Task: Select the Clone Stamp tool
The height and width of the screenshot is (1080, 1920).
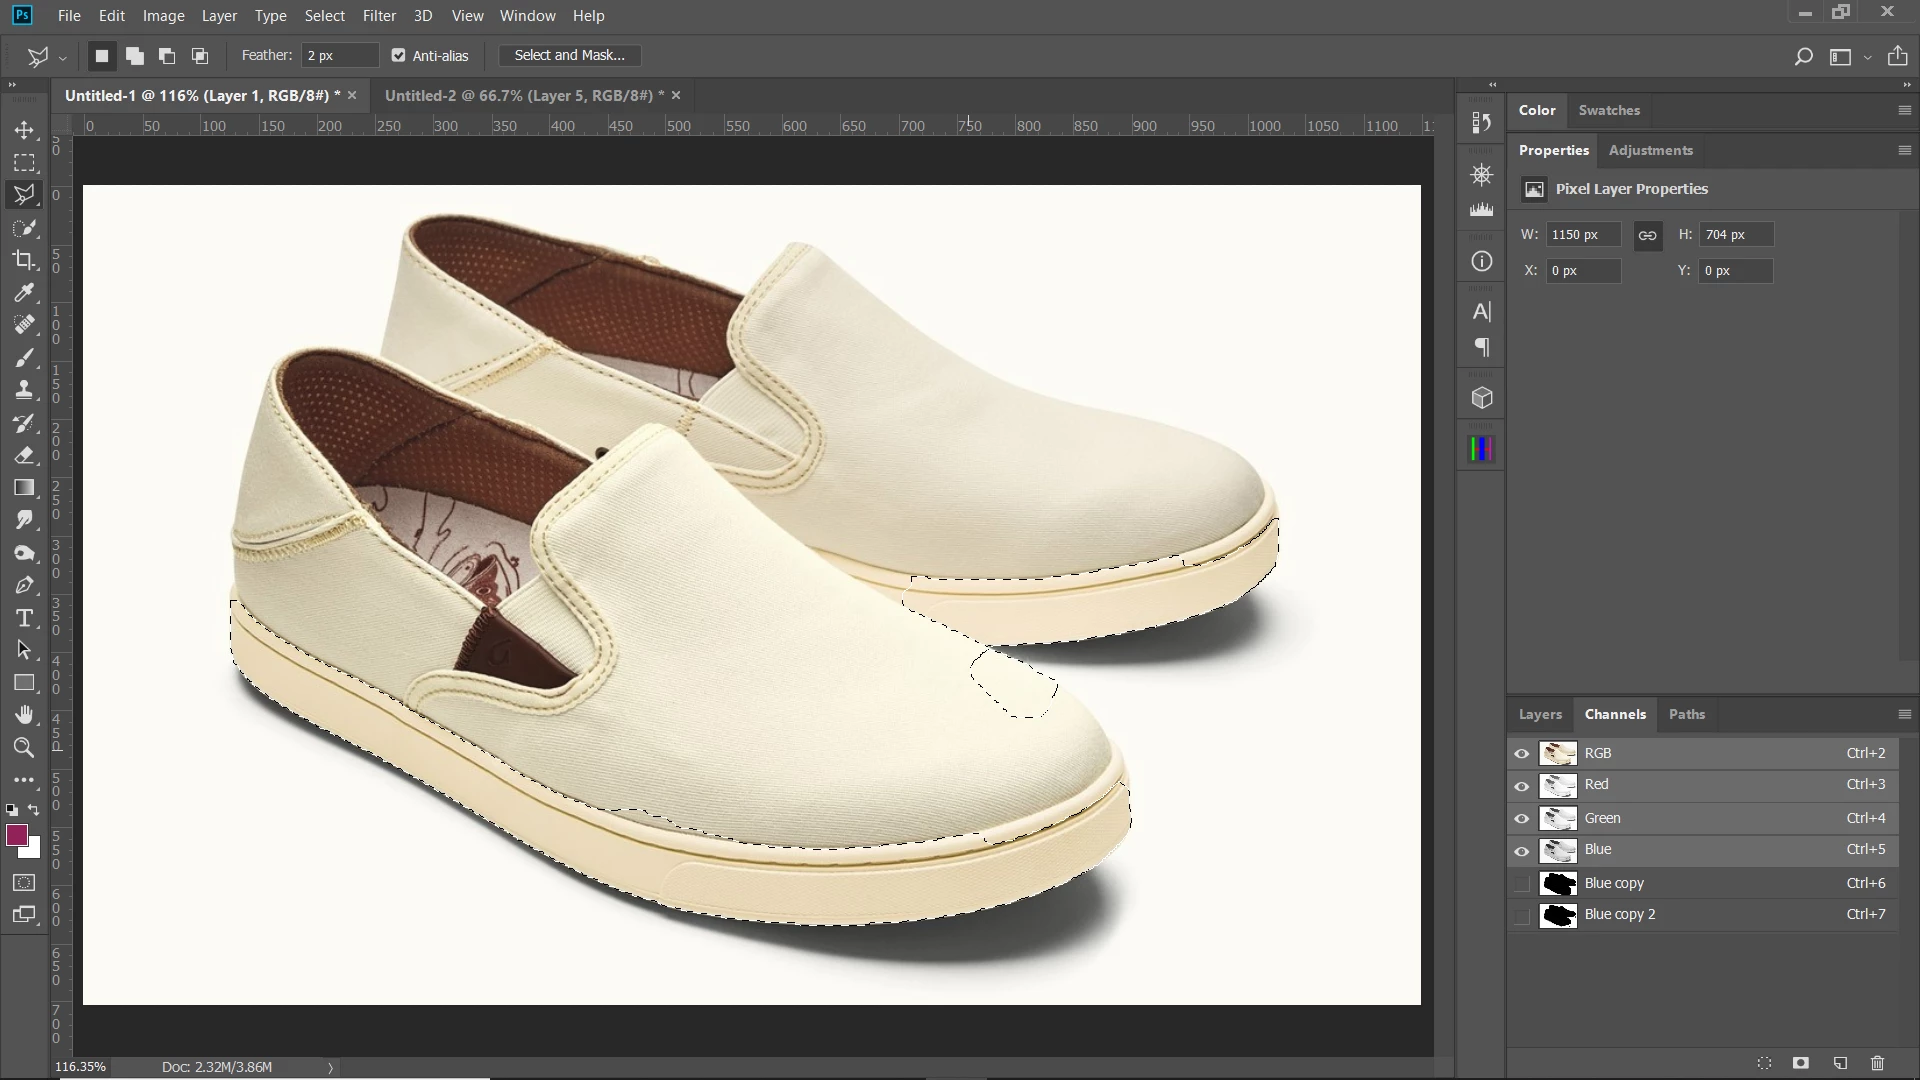Action: pos(24,390)
